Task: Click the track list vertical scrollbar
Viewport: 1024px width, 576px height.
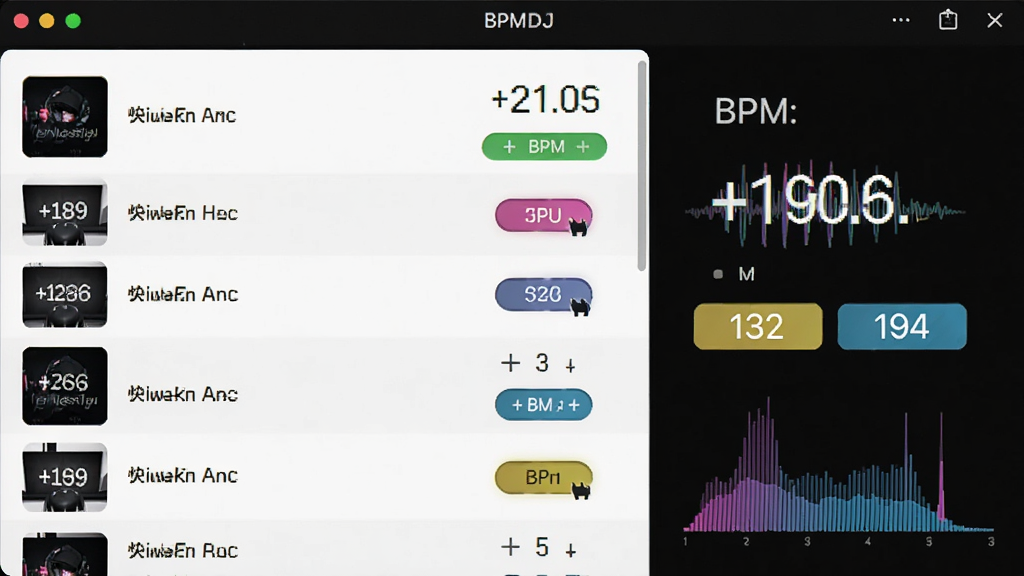Action: point(642,166)
